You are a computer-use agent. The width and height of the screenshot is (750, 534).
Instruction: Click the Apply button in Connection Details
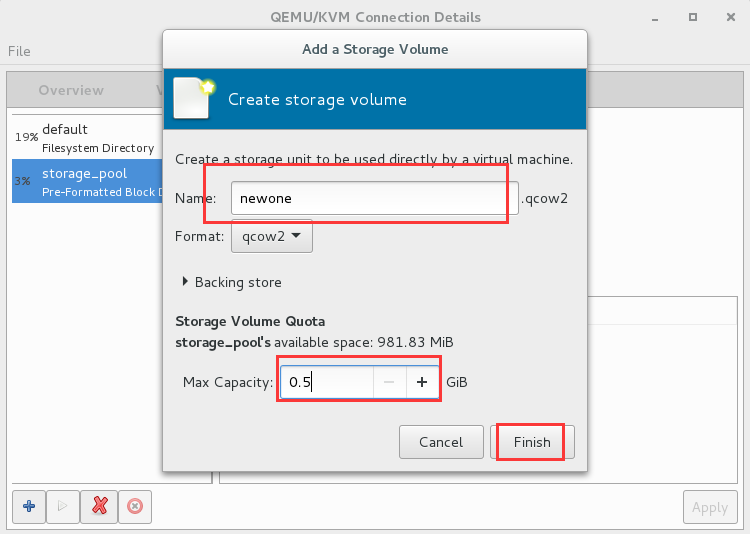pyautogui.click(x=710, y=507)
